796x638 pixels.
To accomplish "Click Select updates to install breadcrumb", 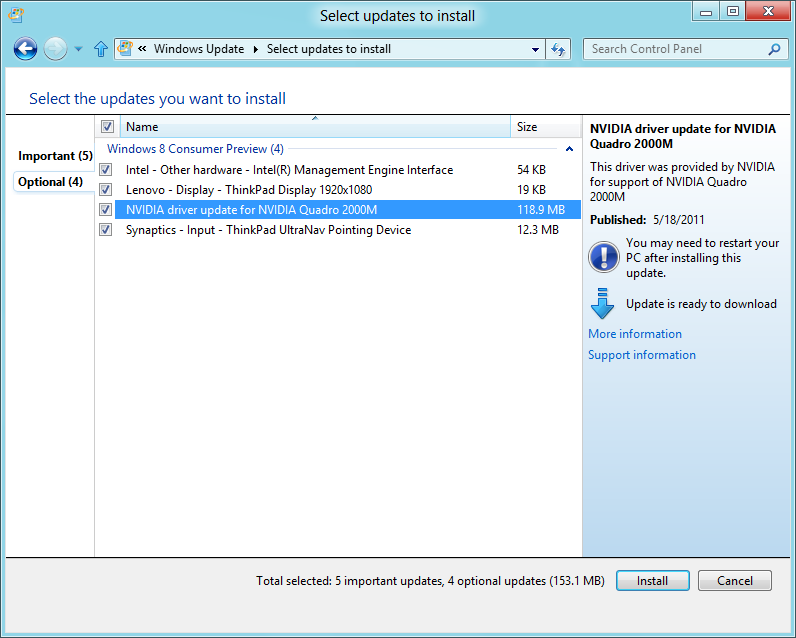I will (x=328, y=49).
